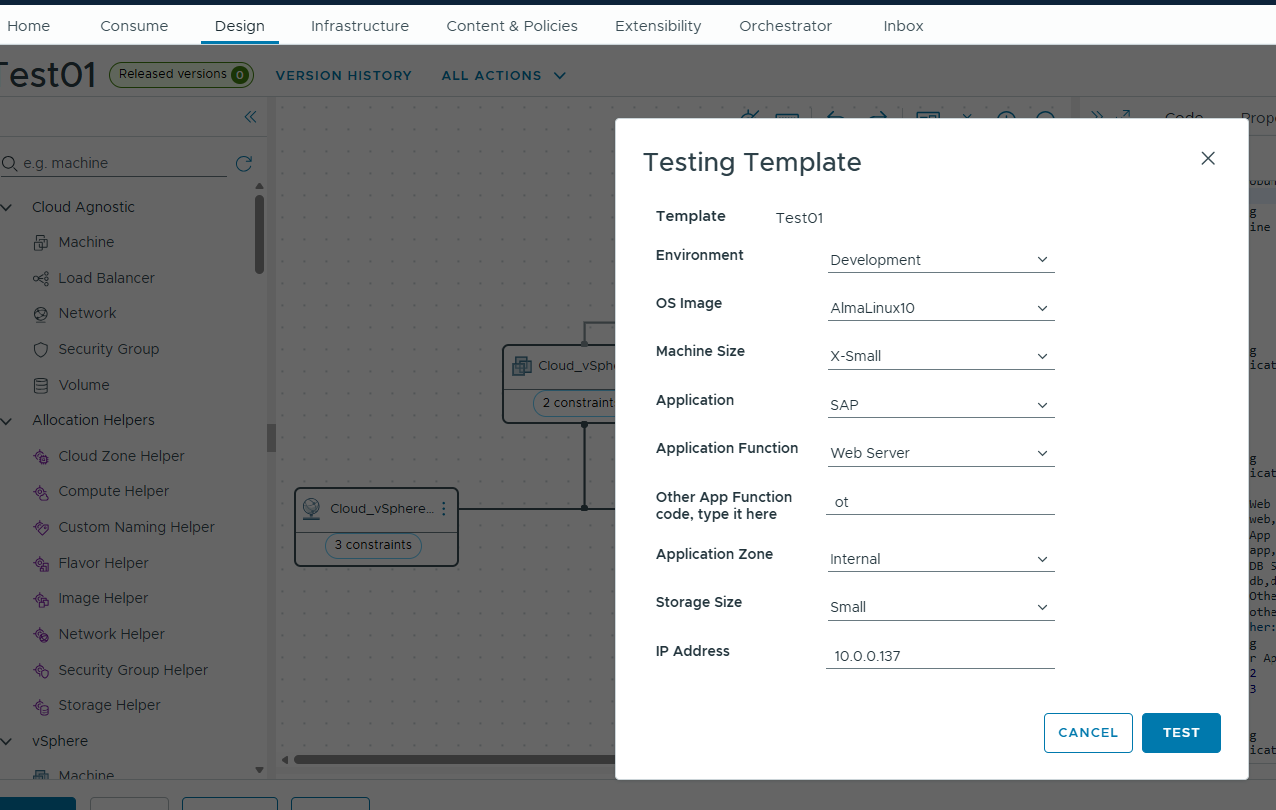Image resolution: width=1276 pixels, height=810 pixels.
Task: Select the Load Balancer resource icon
Action: pyautogui.click(x=41, y=278)
